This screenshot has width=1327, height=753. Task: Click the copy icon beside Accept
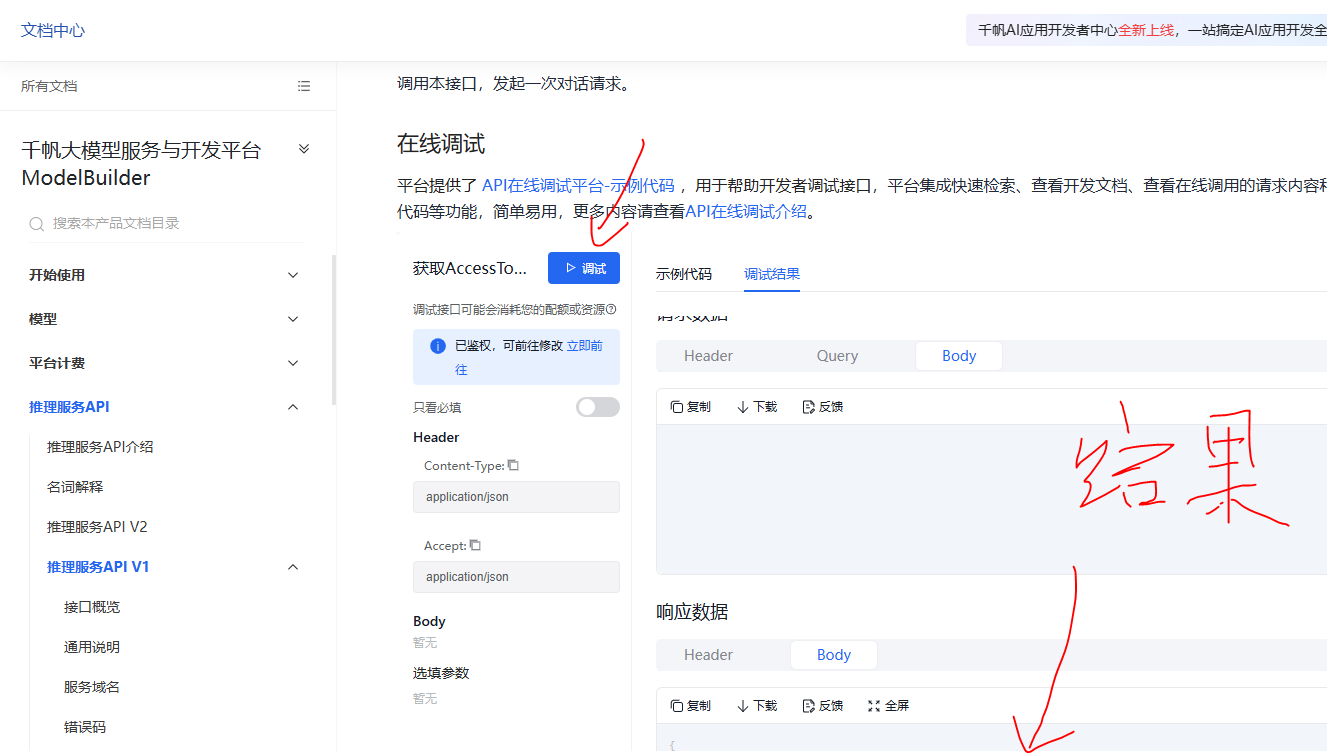coord(475,546)
